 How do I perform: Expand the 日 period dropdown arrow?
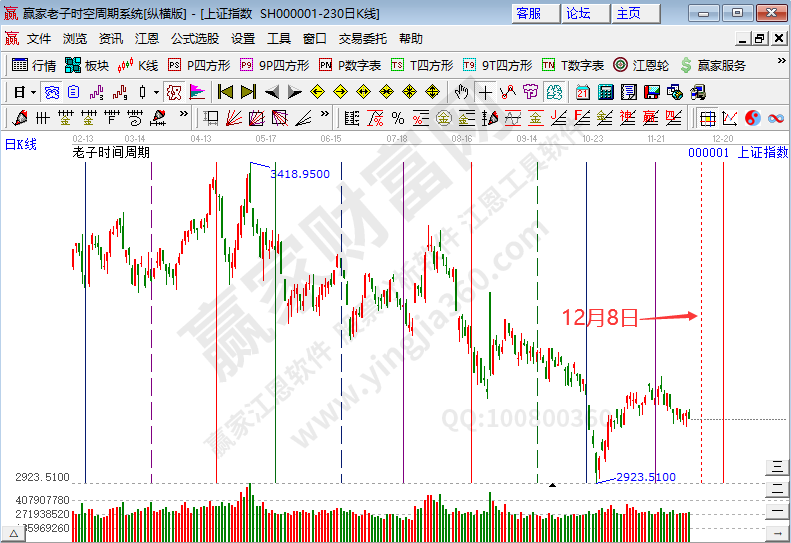32,92
